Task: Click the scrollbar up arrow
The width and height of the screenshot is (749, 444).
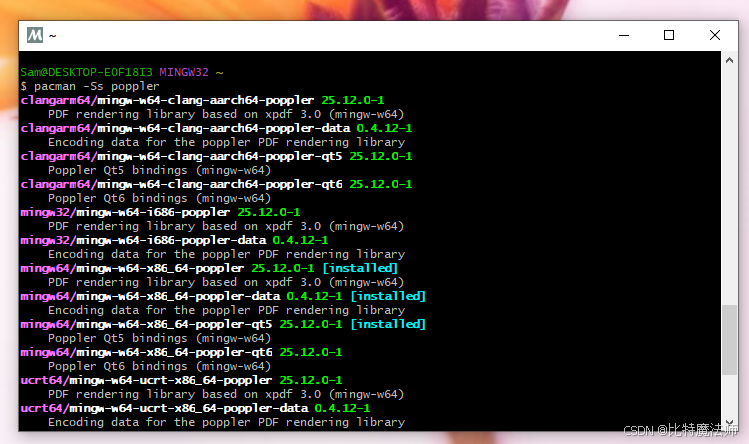Action: pos(729,60)
